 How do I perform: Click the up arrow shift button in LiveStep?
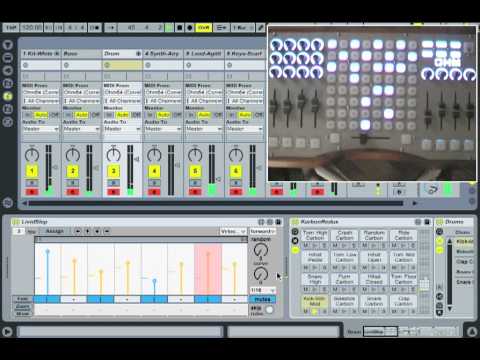coord(87,231)
